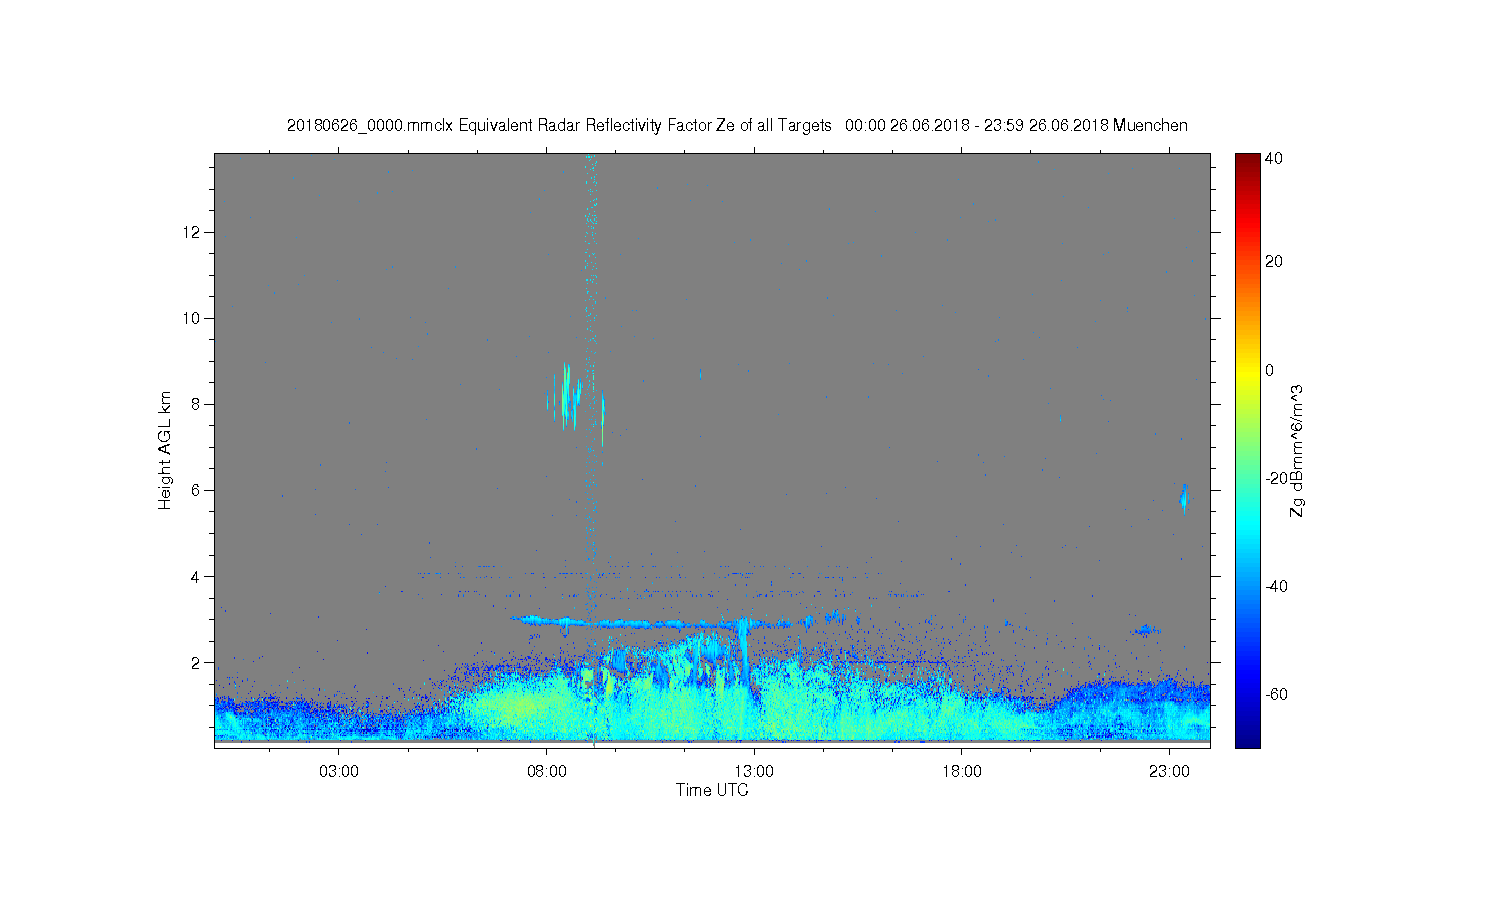The width and height of the screenshot is (1500, 900).
Task: Click the 13:00 time tick label
Action: tap(754, 772)
